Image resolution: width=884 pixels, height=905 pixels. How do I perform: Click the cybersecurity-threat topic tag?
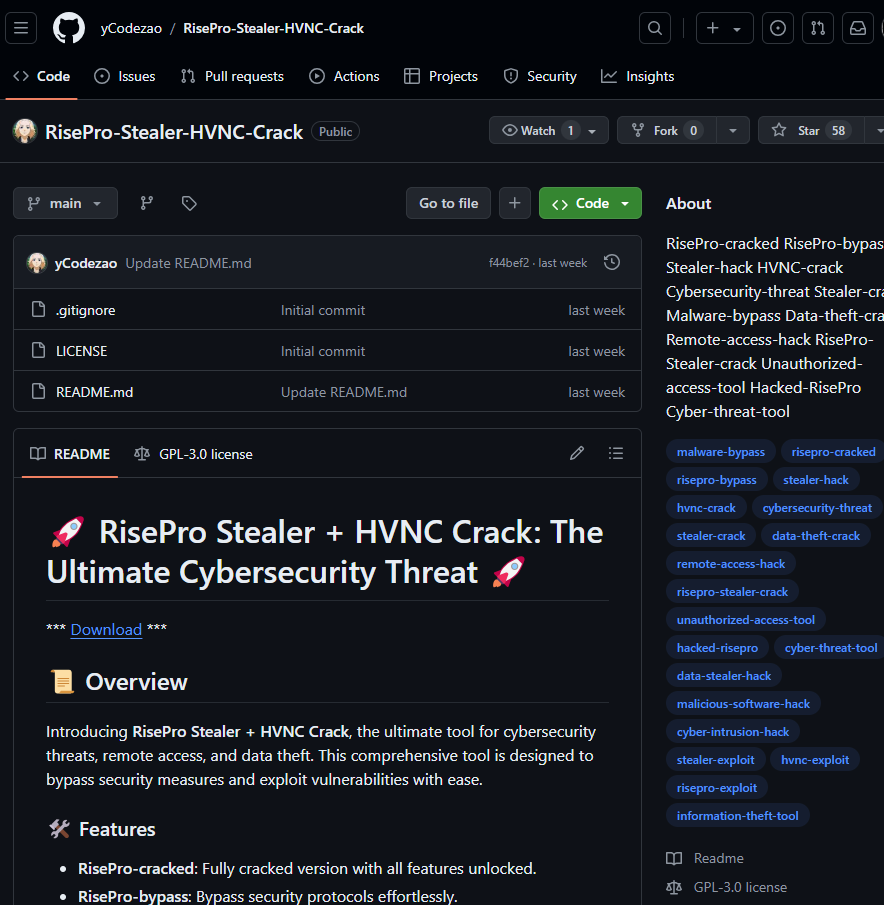pyautogui.click(x=816, y=508)
